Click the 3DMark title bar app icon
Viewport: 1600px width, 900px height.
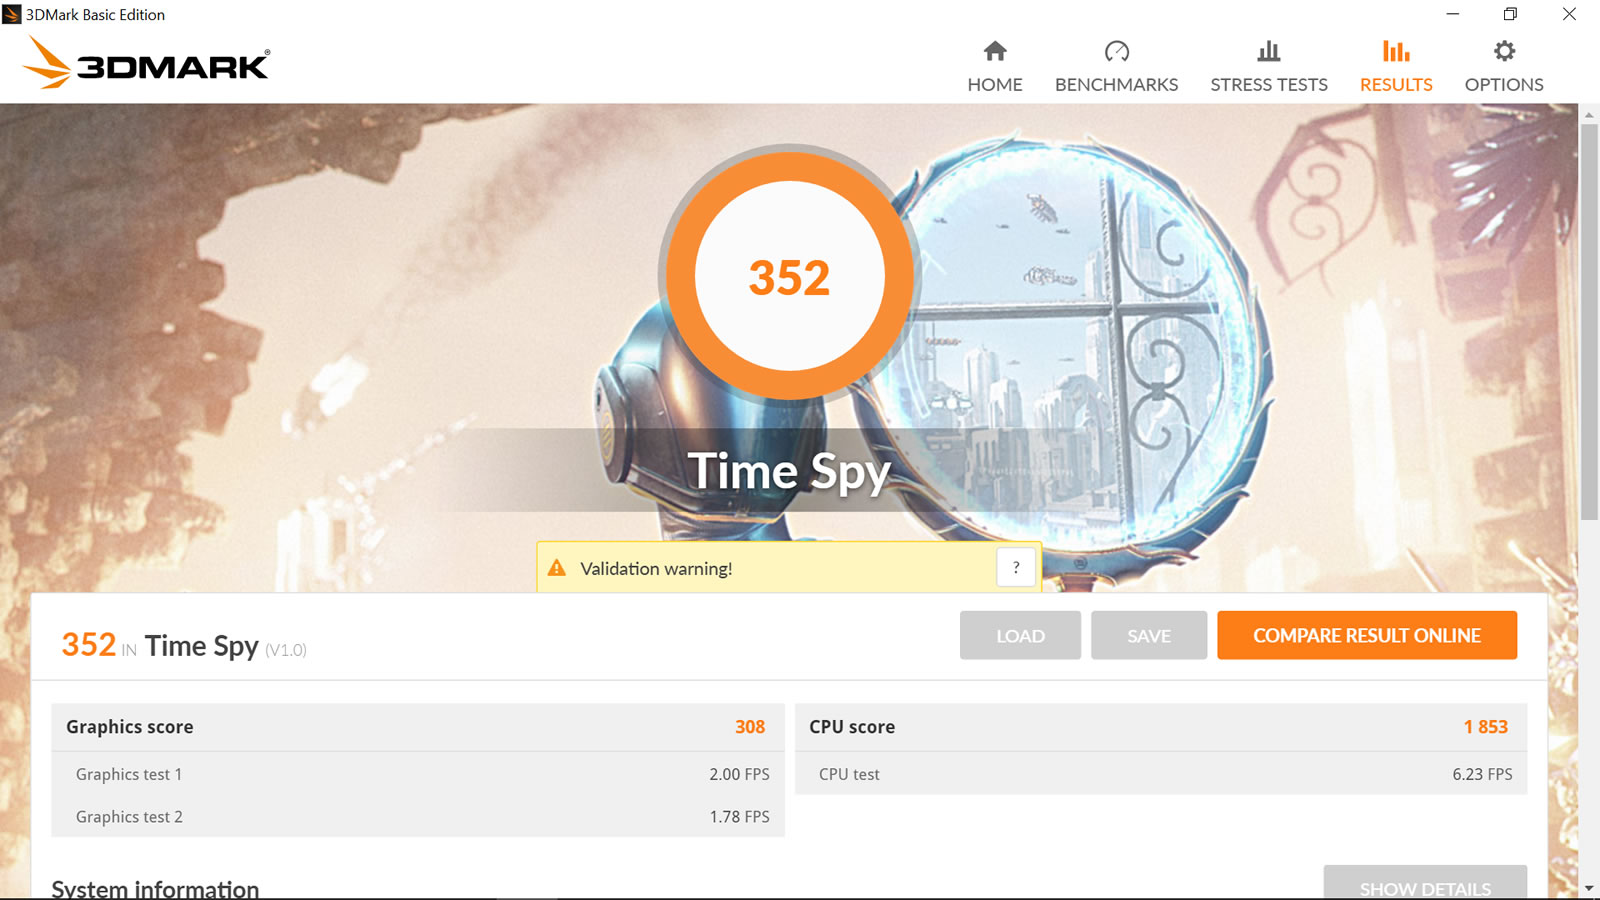click(12, 14)
